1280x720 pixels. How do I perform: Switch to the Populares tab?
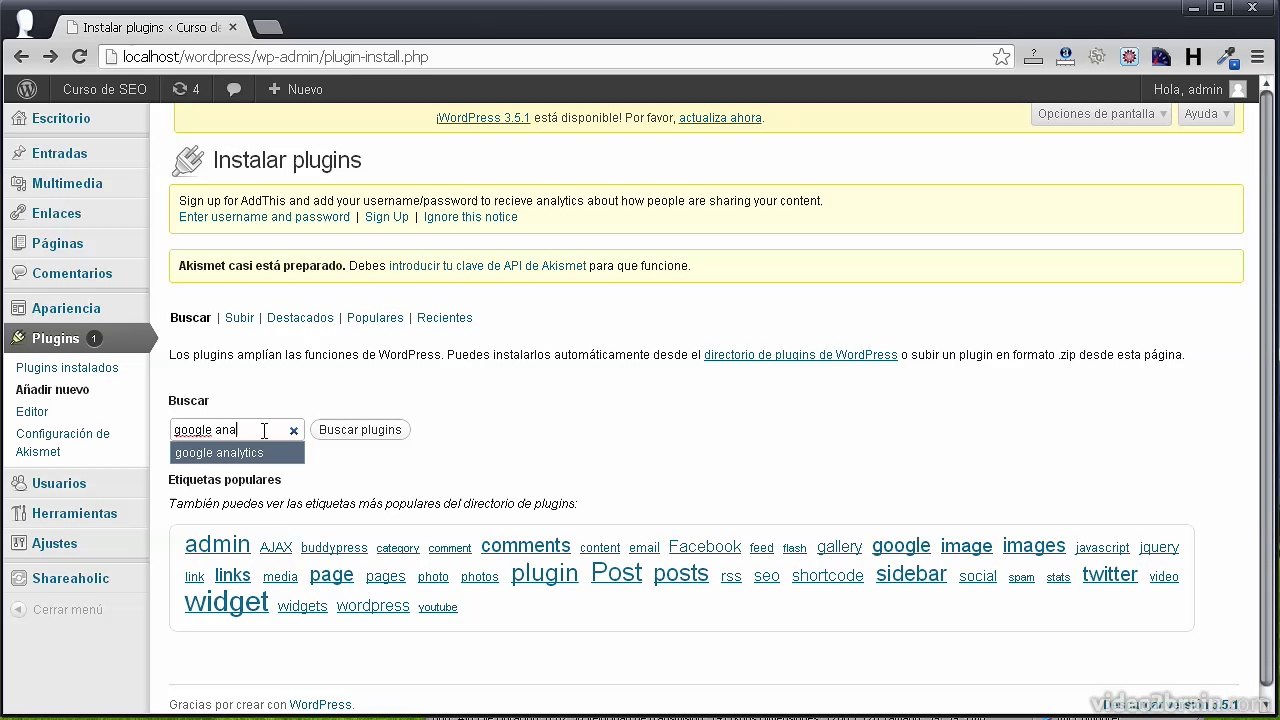pos(375,318)
